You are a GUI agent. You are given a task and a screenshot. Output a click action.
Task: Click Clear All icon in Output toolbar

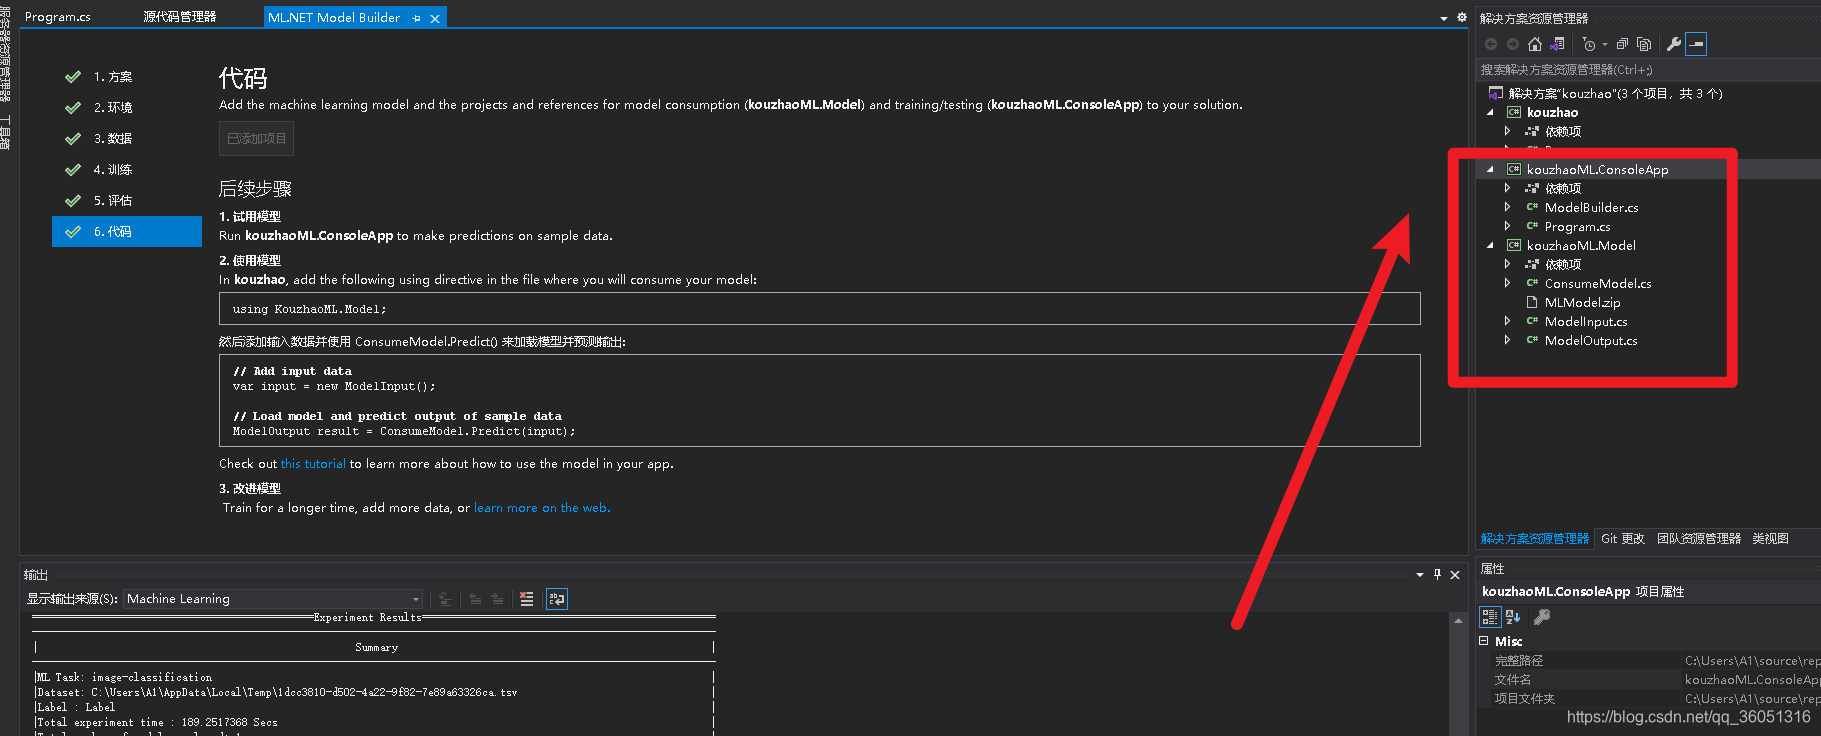point(526,599)
